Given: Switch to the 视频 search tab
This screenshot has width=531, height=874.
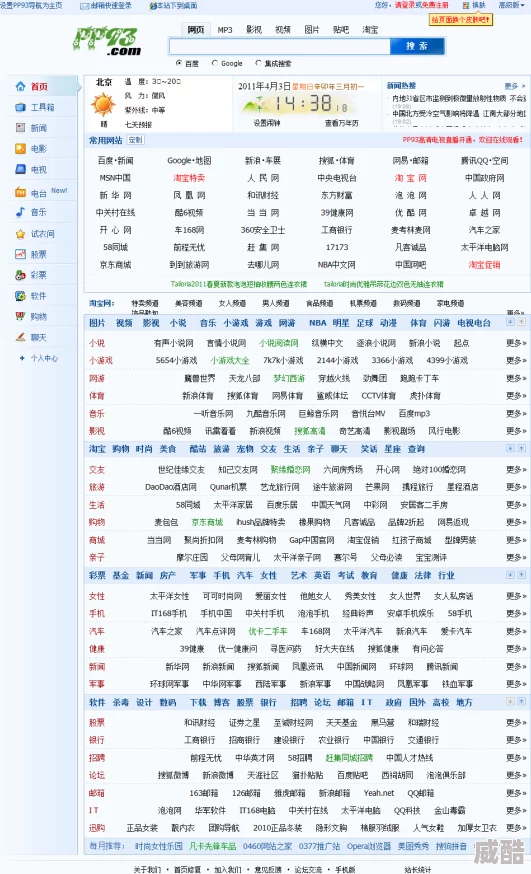Looking at the screenshot, I should [282, 30].
